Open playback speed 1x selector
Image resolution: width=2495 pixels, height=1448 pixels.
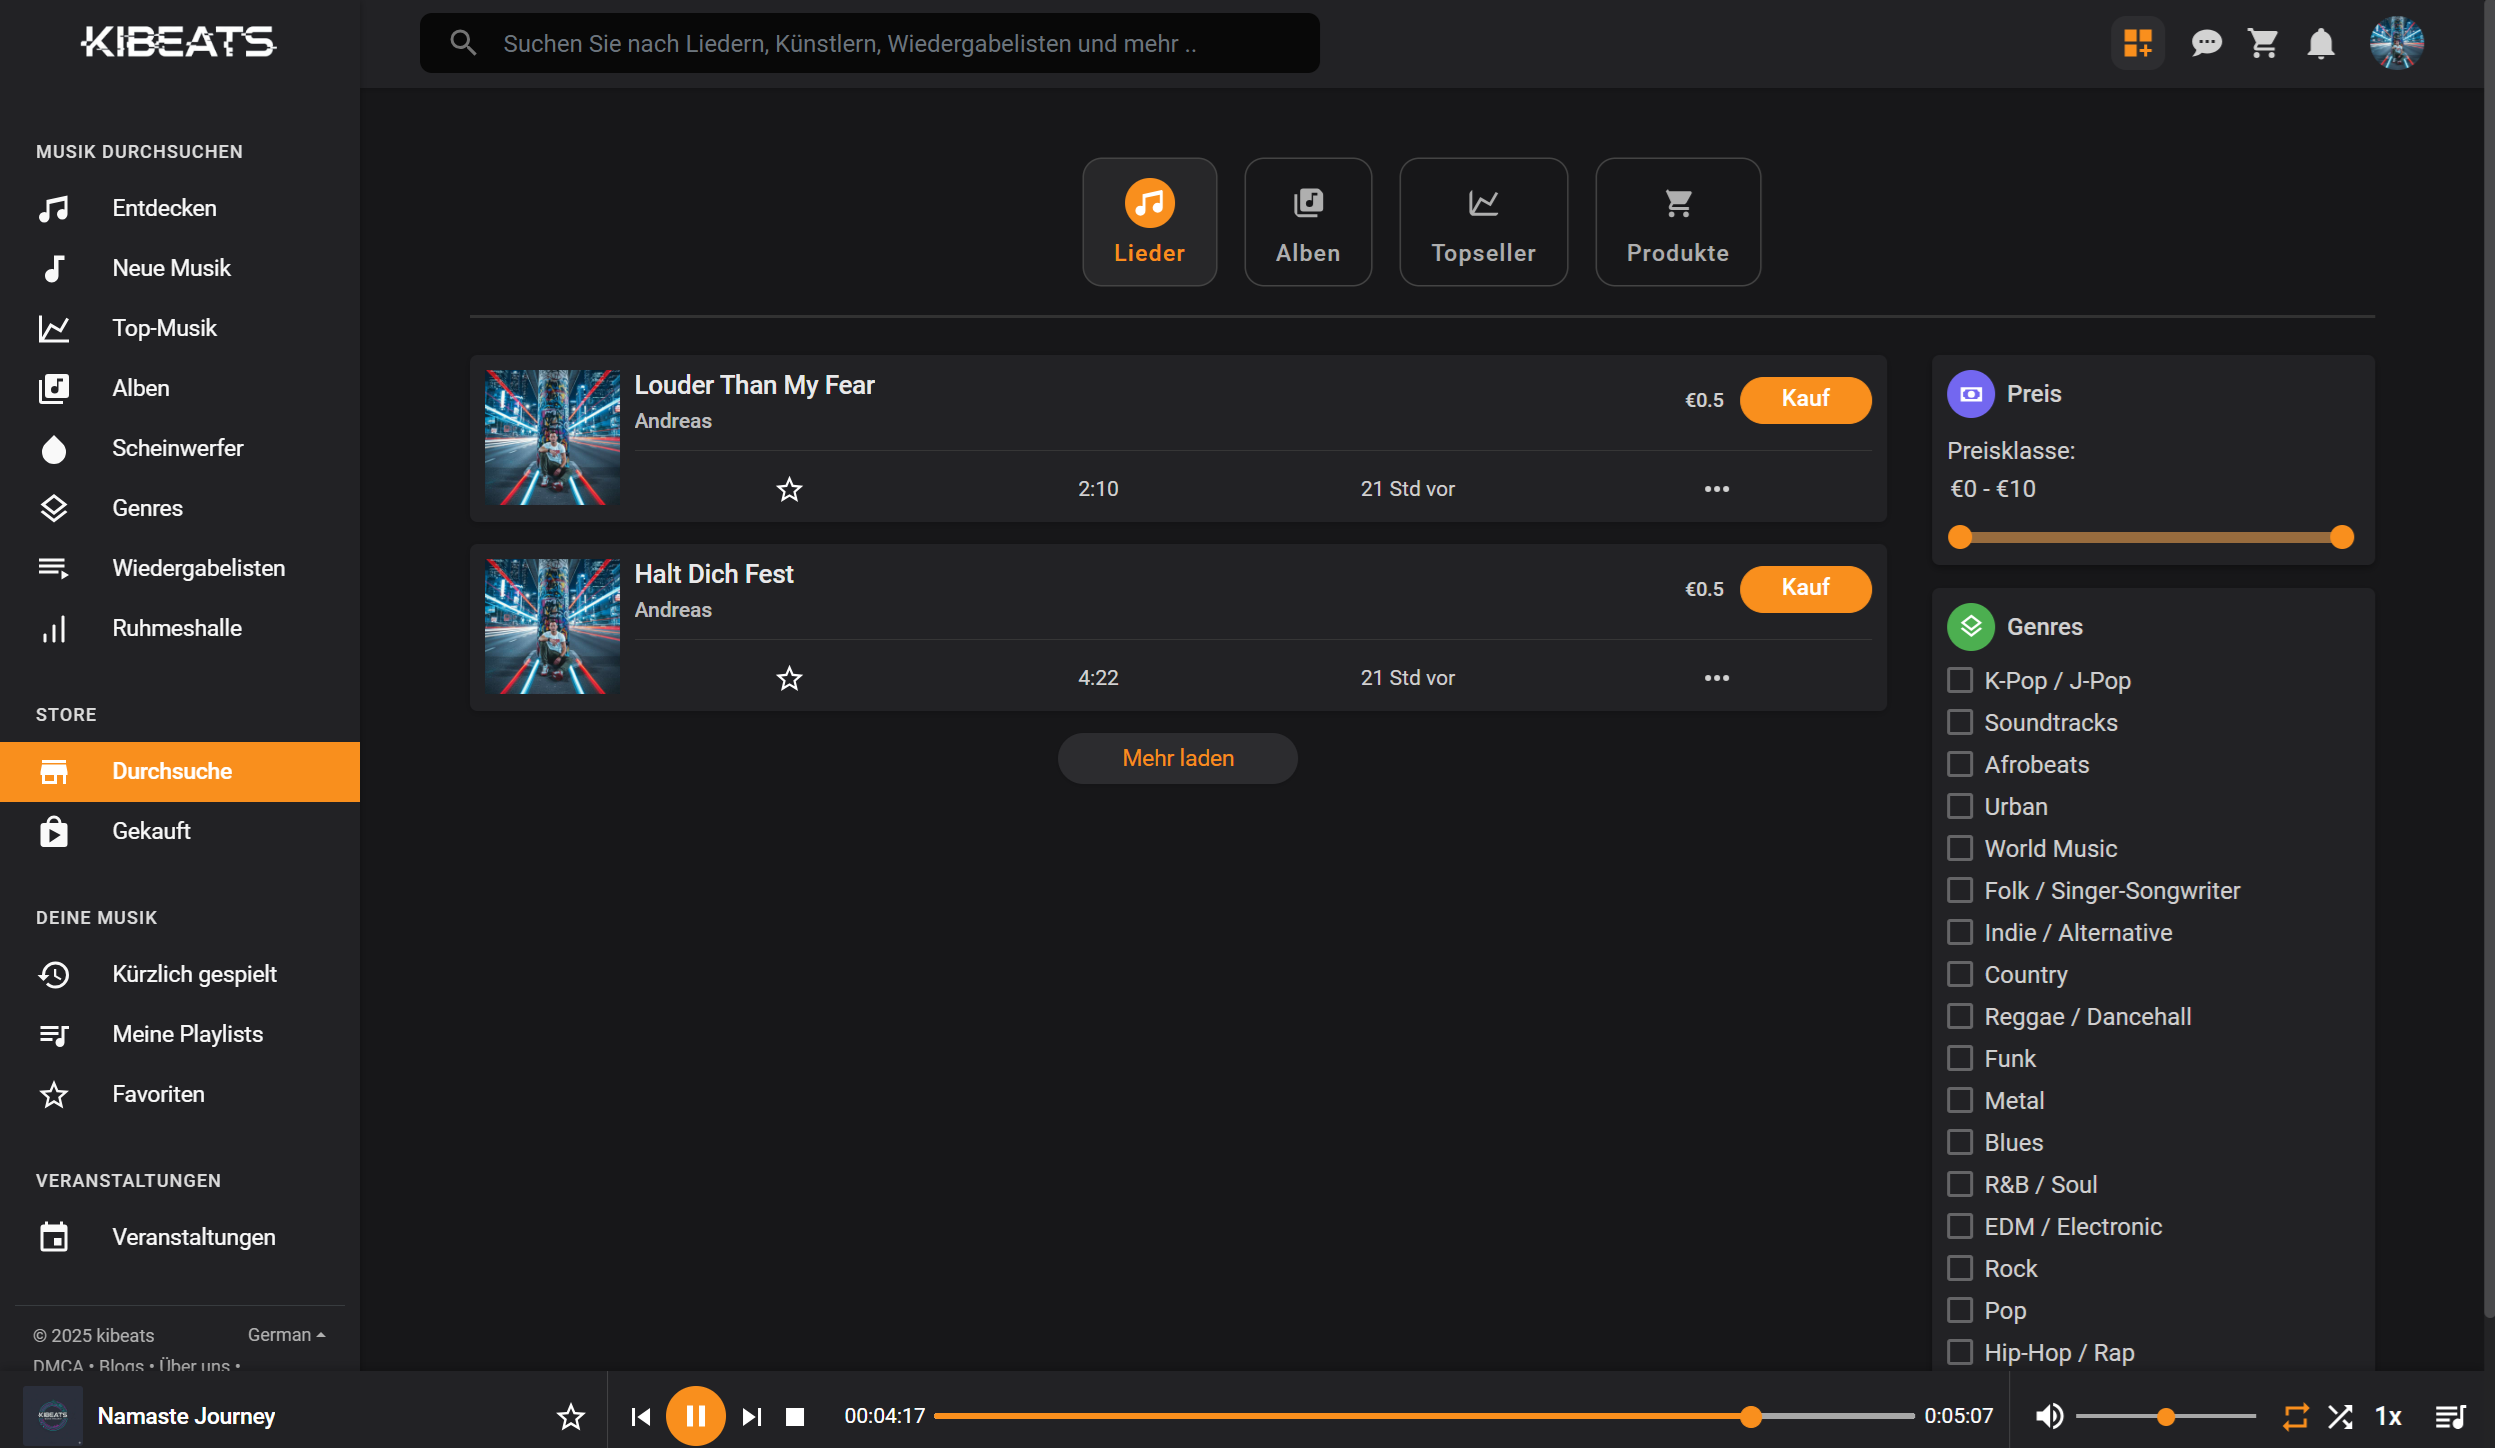(x=2389, y=1416)
